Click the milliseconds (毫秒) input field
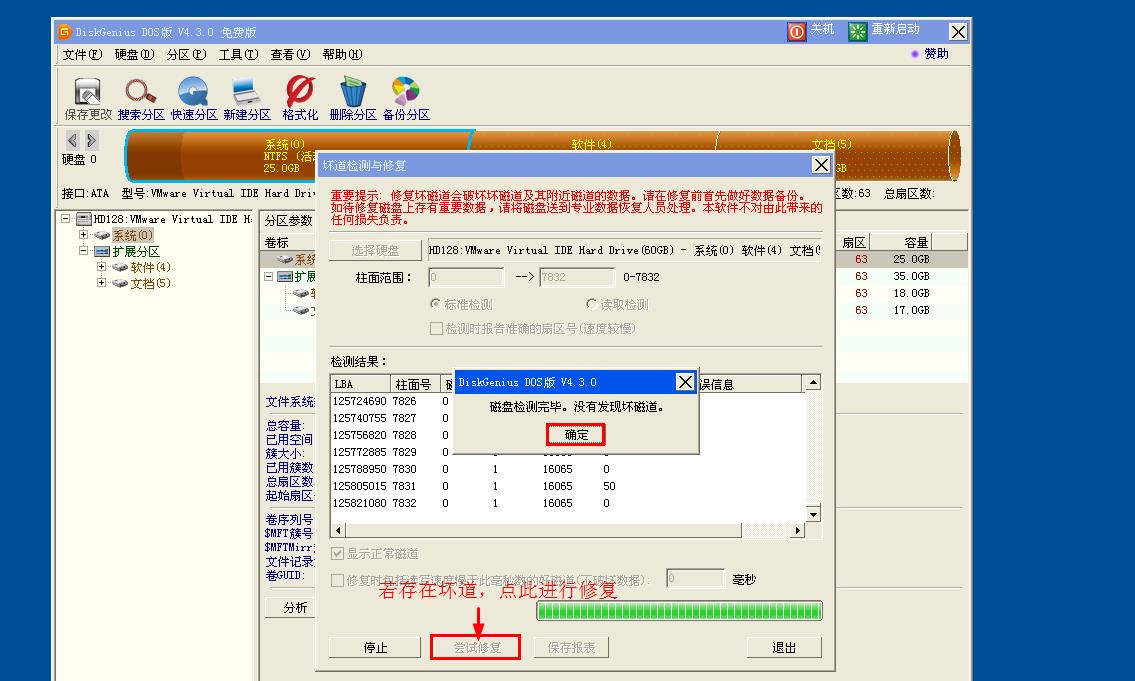Image resolution: width=1135 pixels, height=681 pixels. coord(695,578)
